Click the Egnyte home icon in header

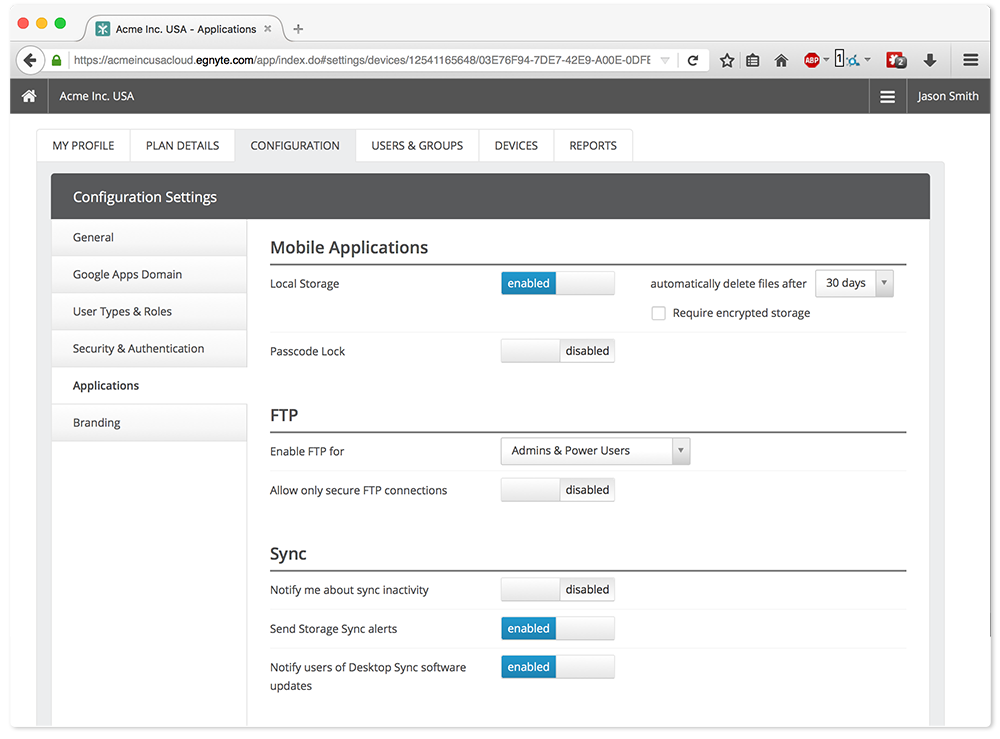(29, 96)
